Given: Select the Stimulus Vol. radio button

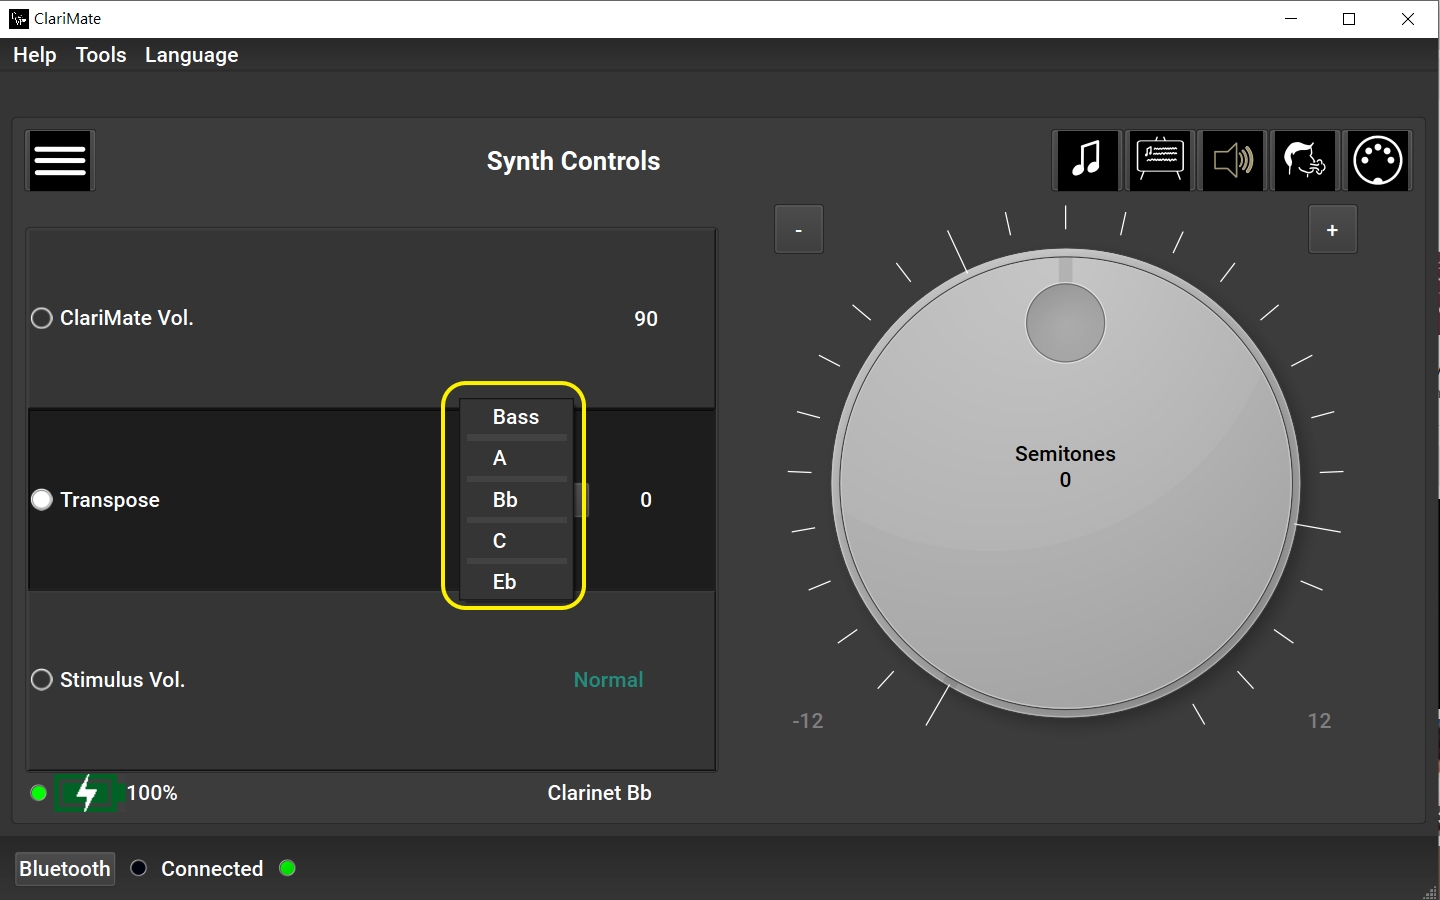Looking at the screenshot, I should coord(42,680).
